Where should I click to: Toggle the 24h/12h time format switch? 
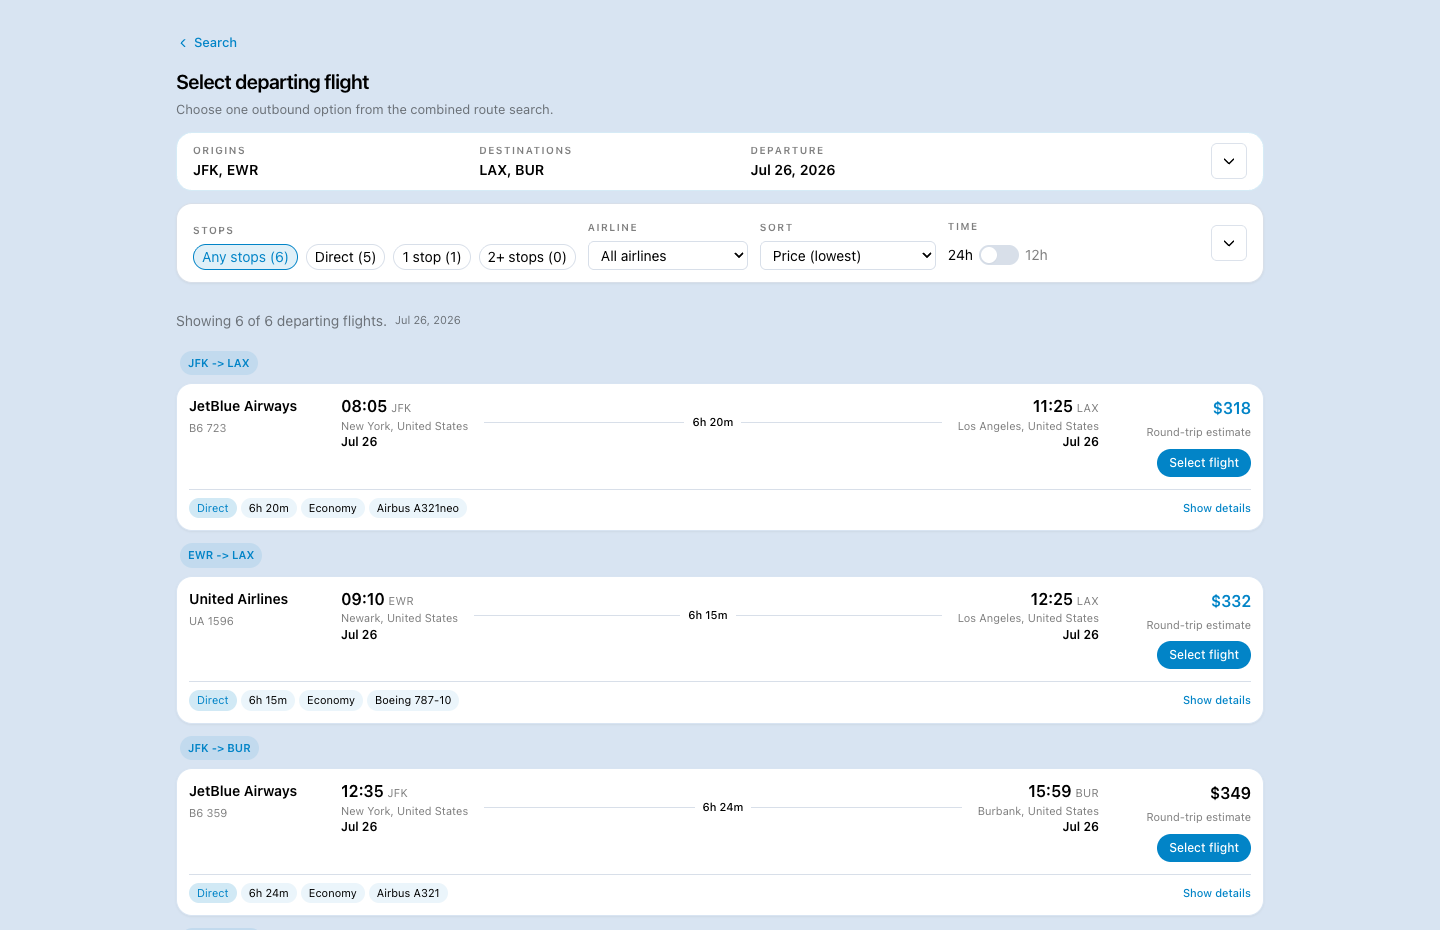pos(998,255)
